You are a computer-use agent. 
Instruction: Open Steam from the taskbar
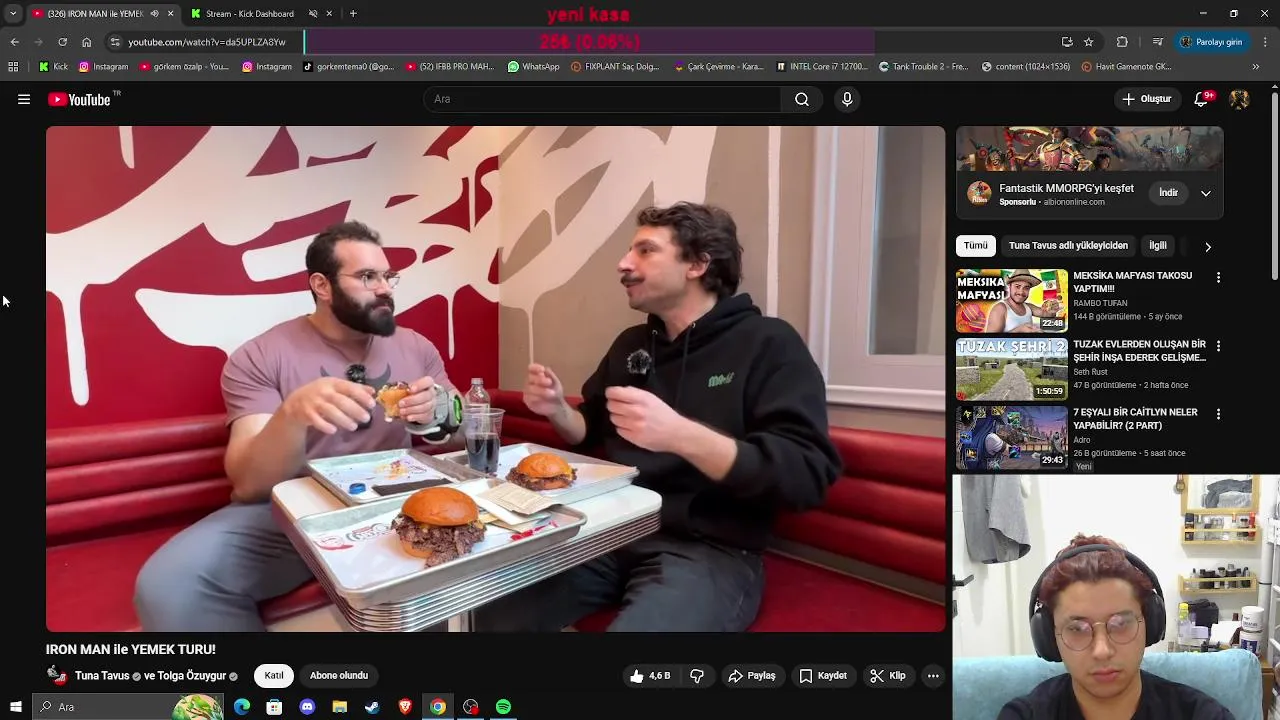click(372, 707)
